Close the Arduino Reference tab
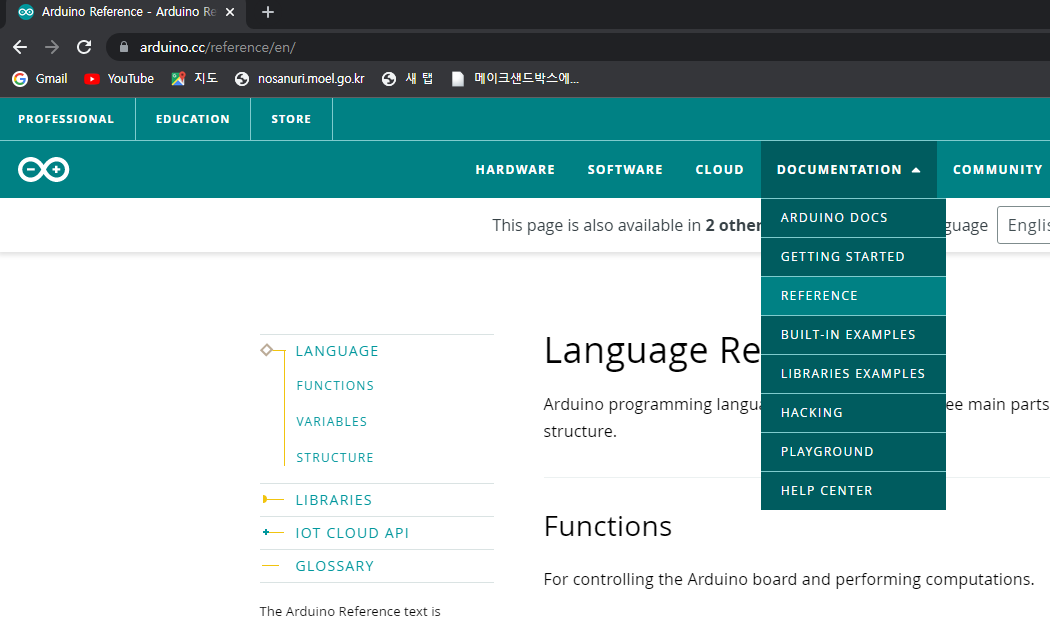The image size is (1050, 620). 230,12
